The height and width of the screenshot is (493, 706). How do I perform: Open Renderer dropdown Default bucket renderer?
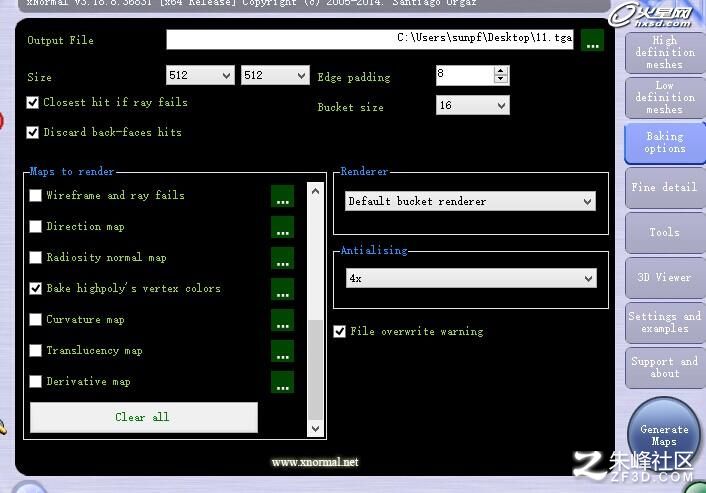pos(471,201)
